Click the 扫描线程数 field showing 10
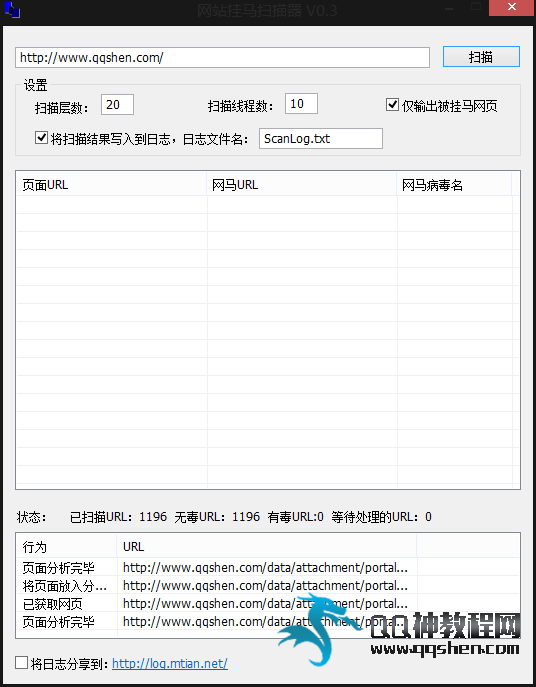 click(x=301, y=104)
